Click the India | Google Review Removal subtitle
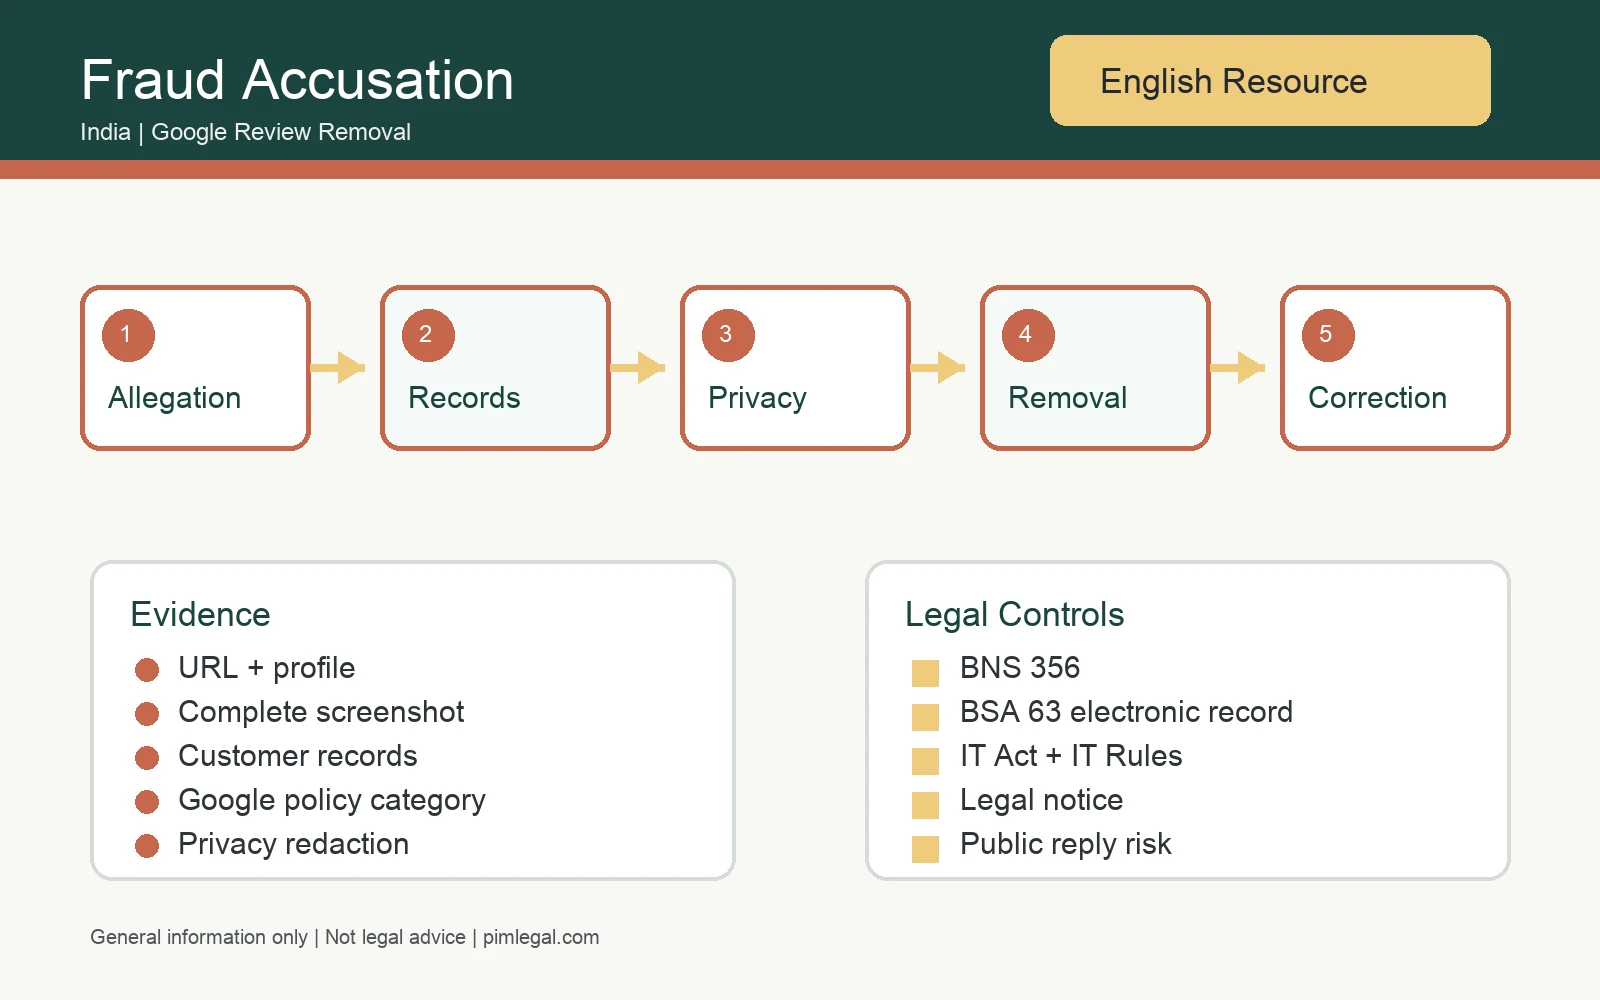The height and width of the screenshot is (1000, 1600). (245, 132)
